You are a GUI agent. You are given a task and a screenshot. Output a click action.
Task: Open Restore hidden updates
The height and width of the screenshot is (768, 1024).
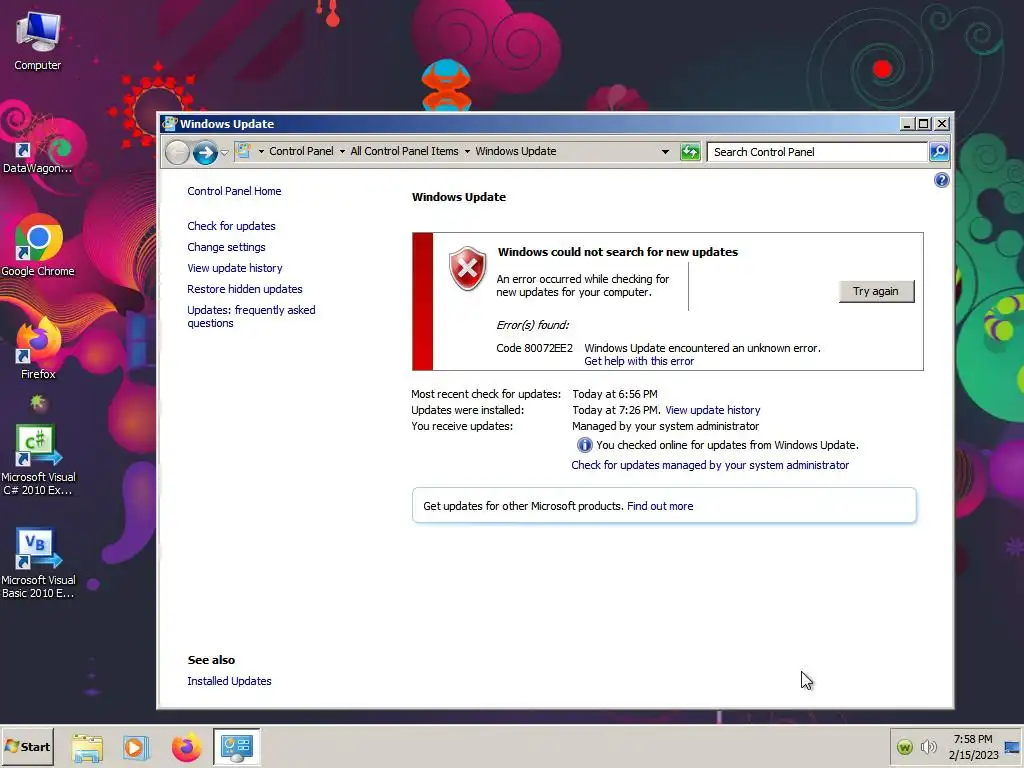(x=244, y=289)
